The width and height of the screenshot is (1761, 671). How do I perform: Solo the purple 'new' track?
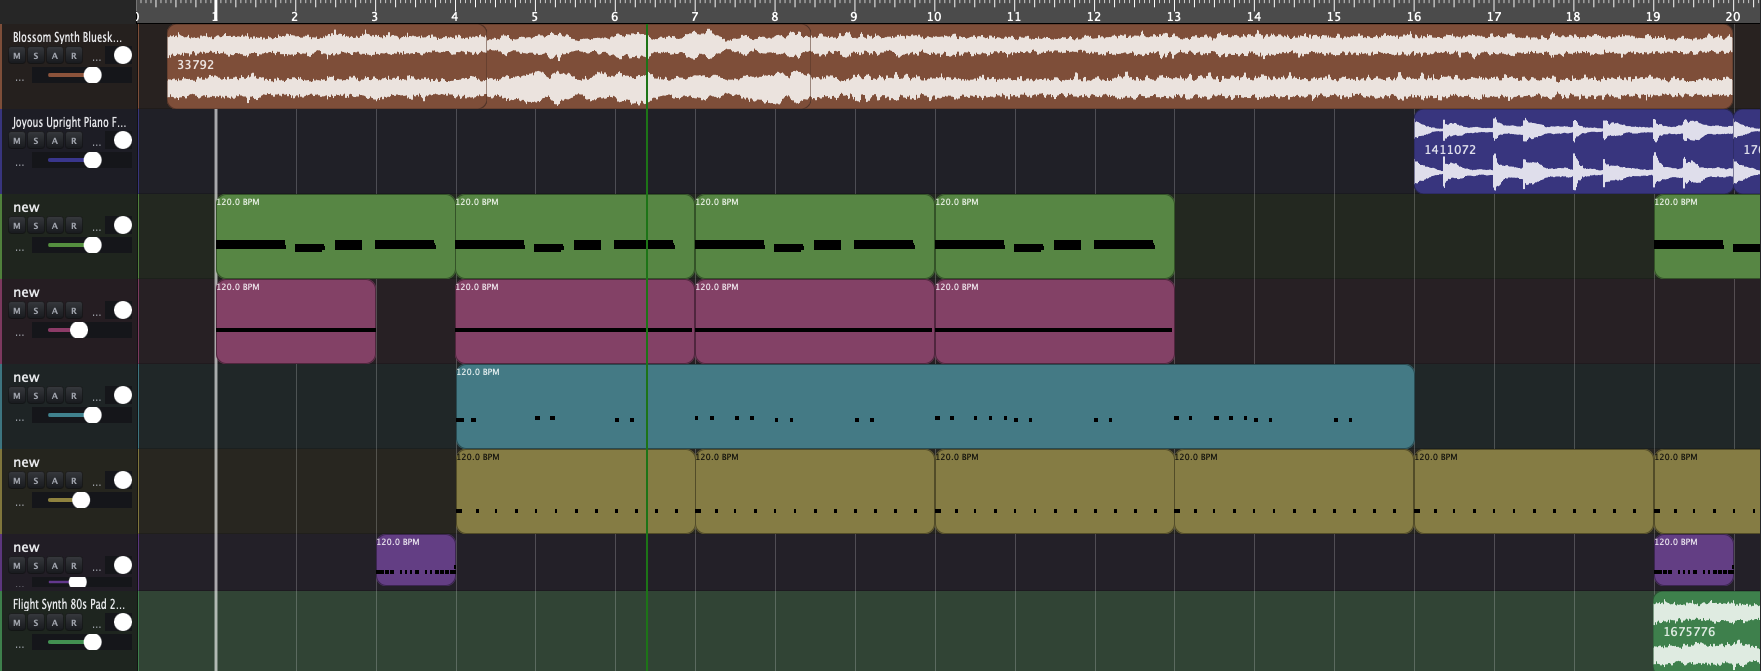point(36,566)
